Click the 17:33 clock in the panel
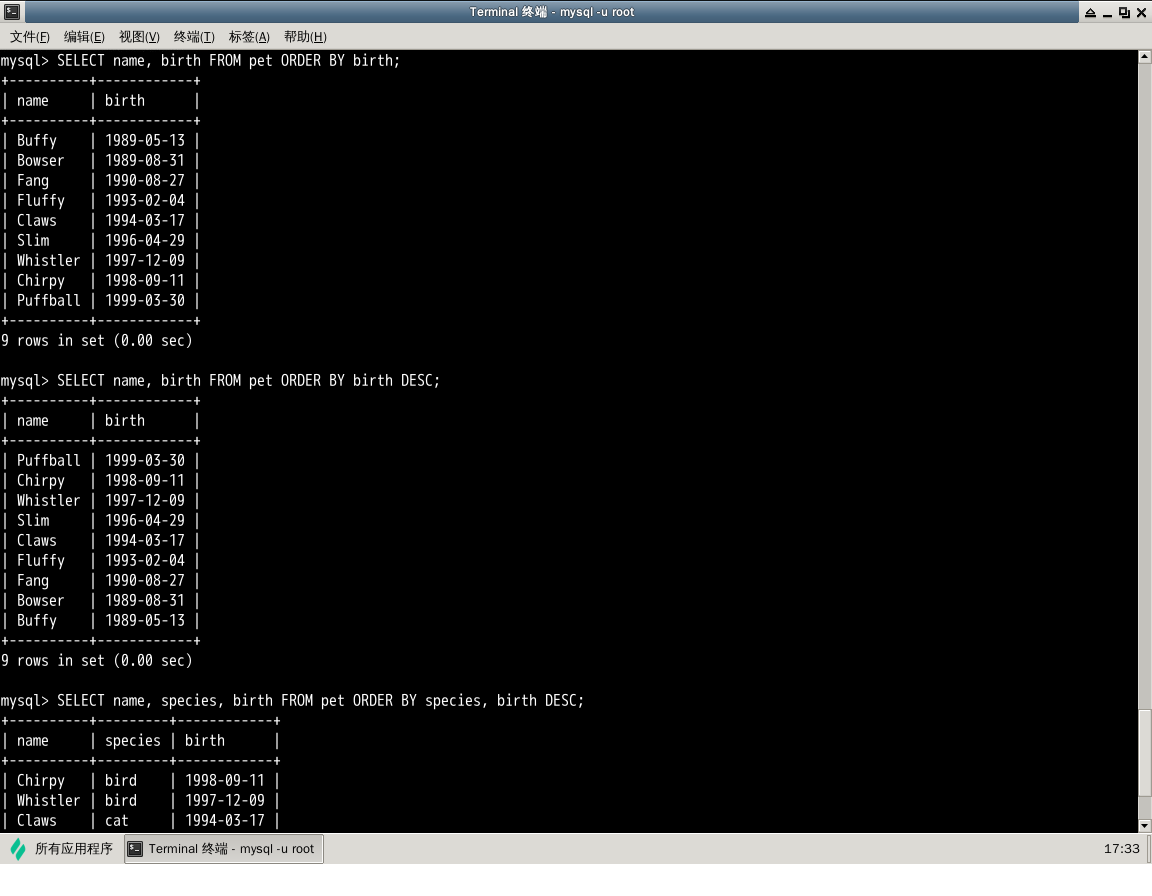Image resolution: width=1152 pixels, height=896 pixels. (x=1121, y=849)
